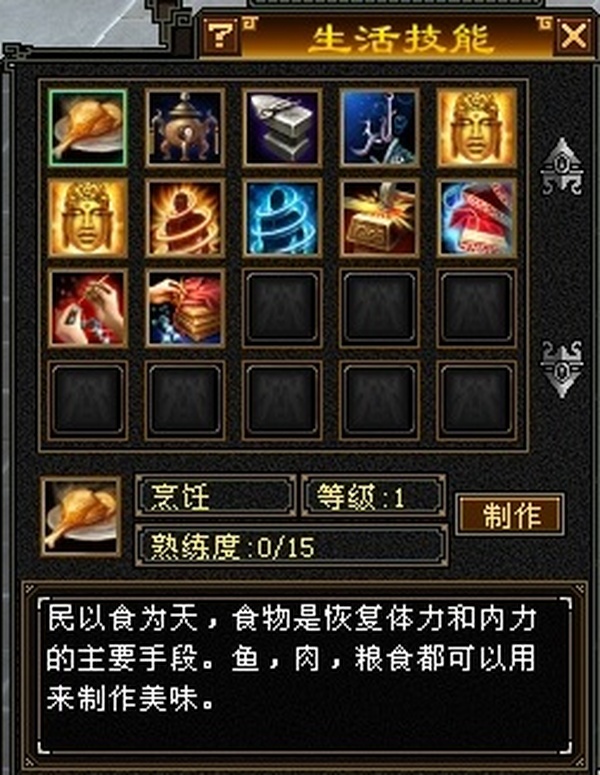The height and width of the screenshot is (775, 600).
Task: Click the 熟练度 proficiency progress bar
Action: 292,546
